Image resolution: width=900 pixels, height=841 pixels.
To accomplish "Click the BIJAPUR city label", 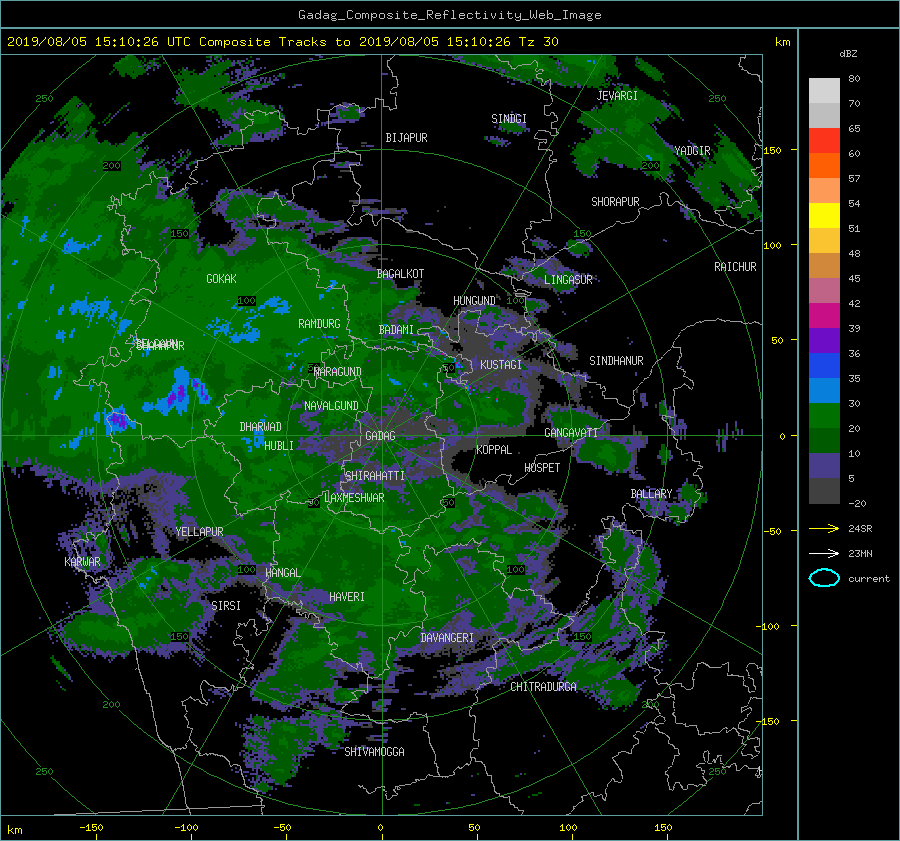I will pyautogui.click(x=406, y=138).
